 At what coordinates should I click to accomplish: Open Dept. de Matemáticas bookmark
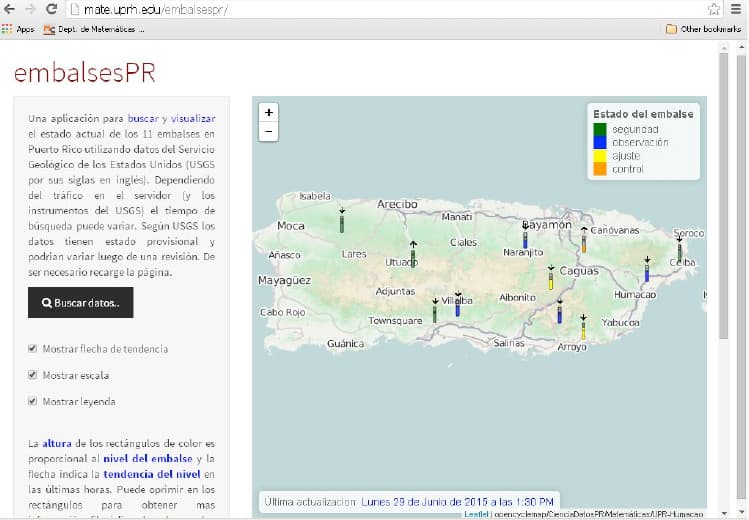94,29
